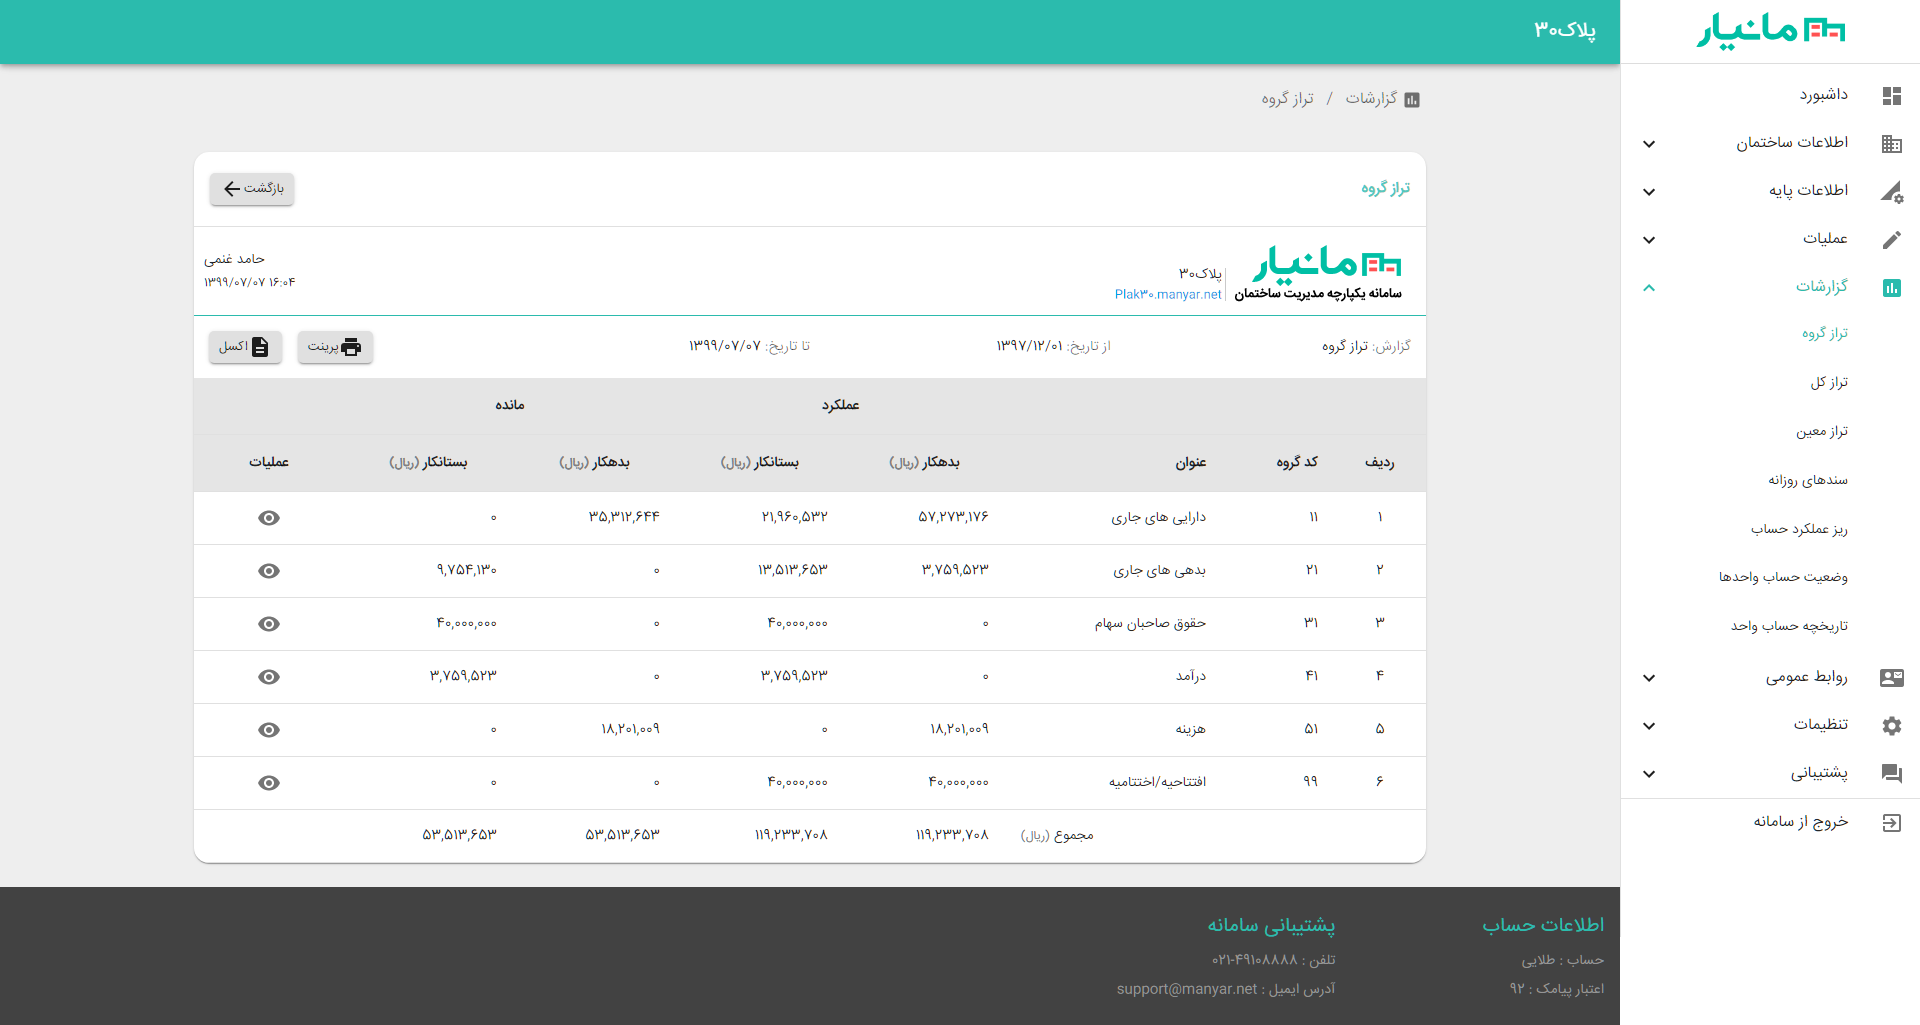The image size is (1920, 1025).
Task: View details of the حقوق صاحبان سهام row
Action: pos(269,624)
